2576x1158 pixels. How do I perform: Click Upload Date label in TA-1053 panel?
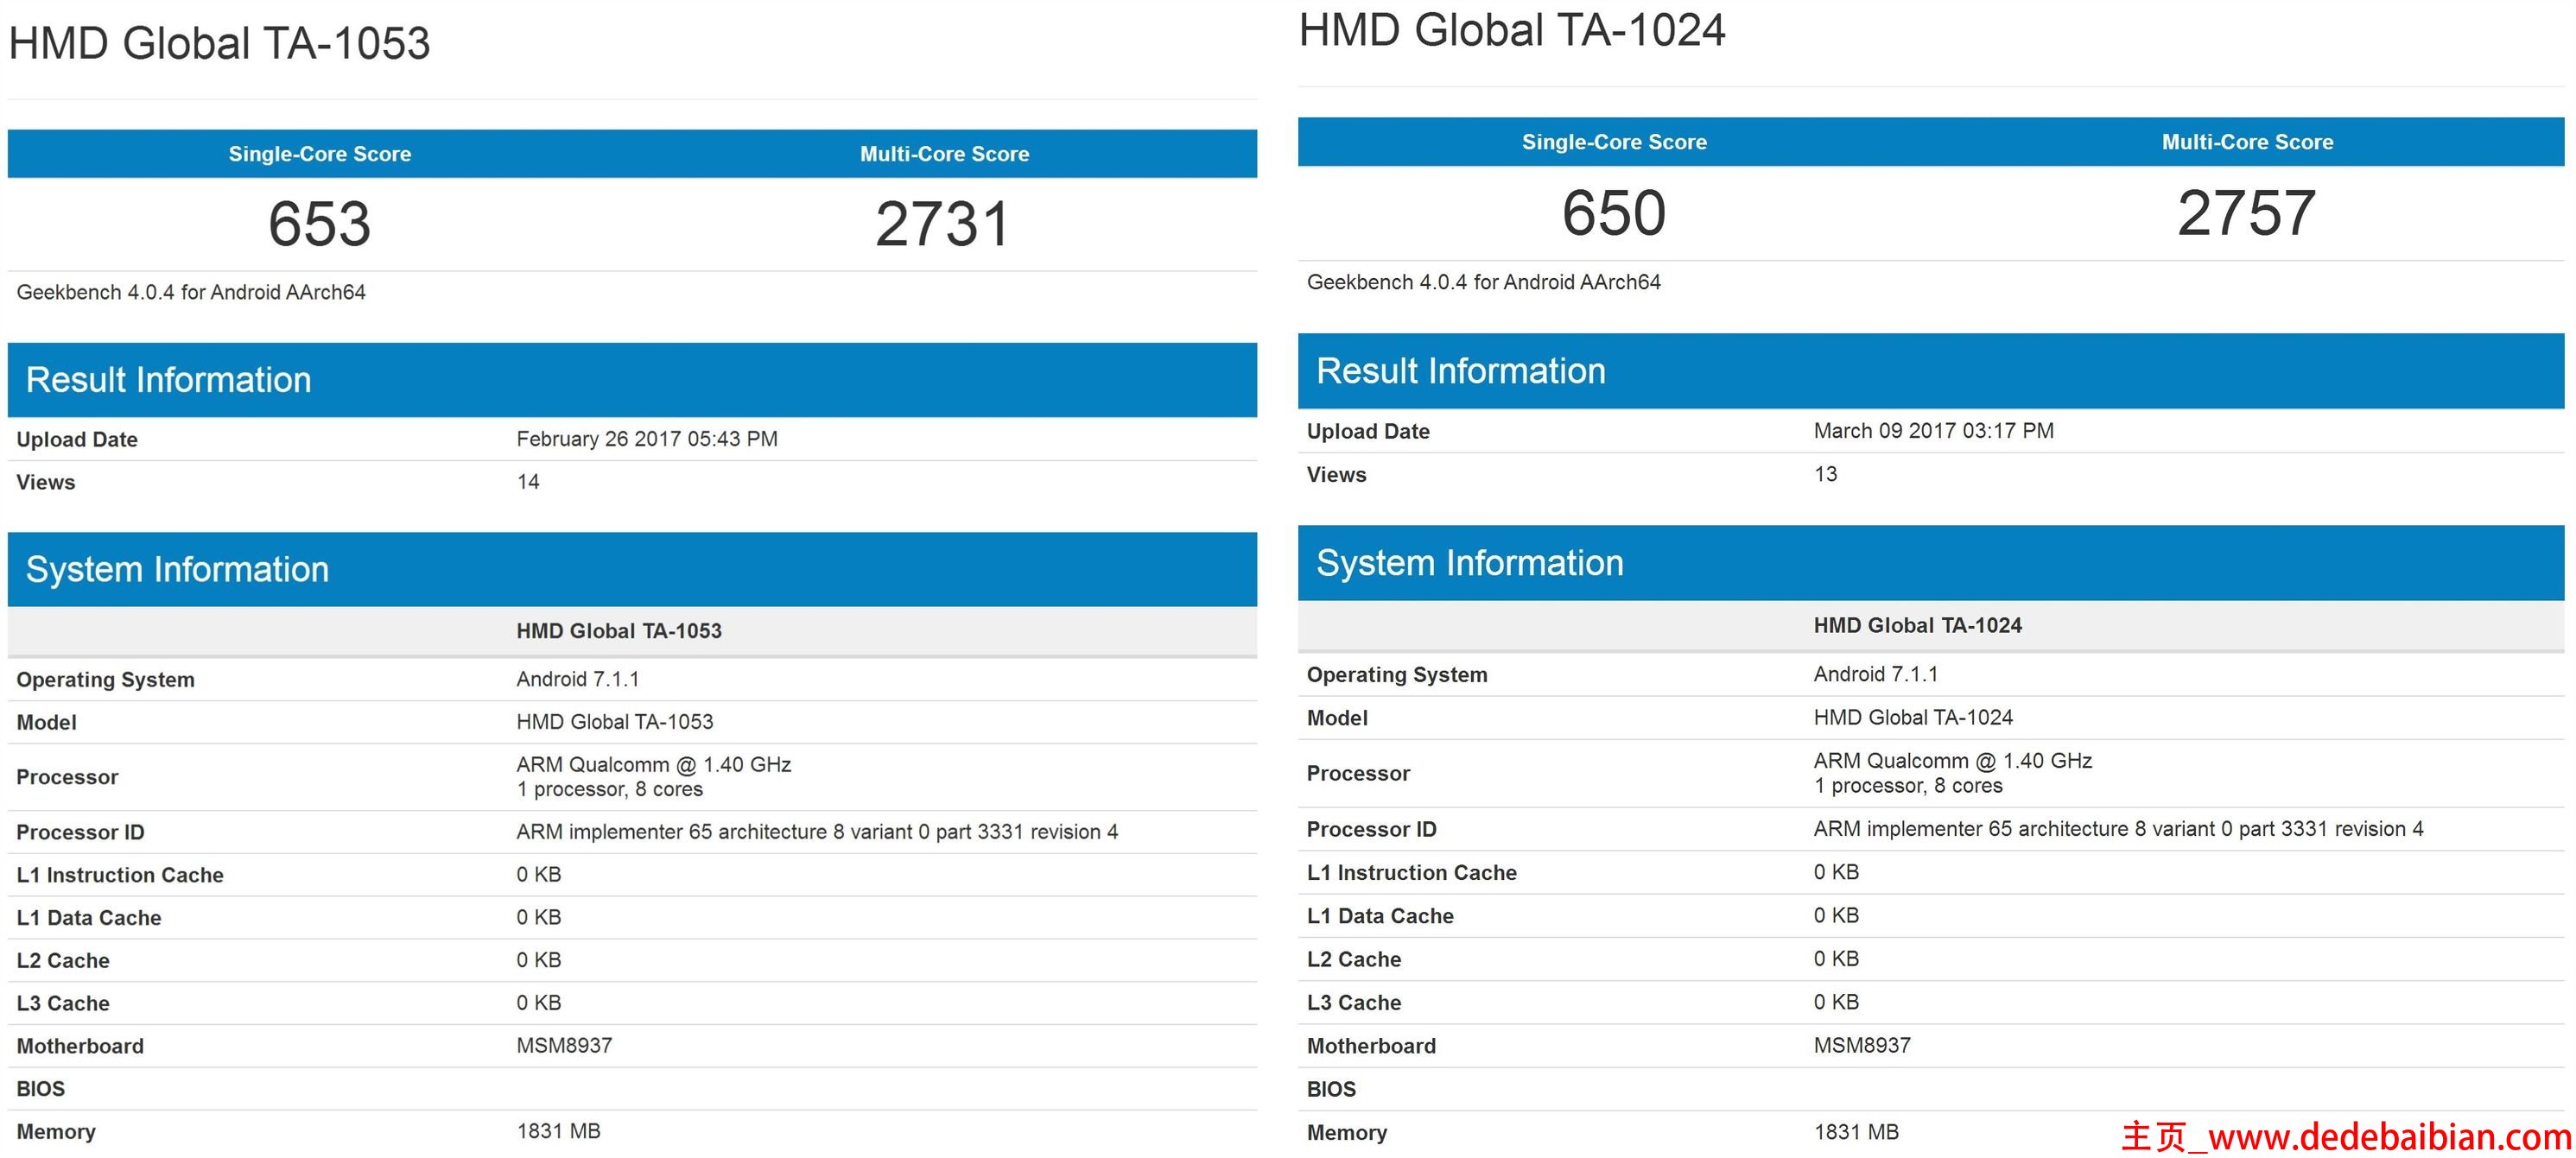point(77,440)
